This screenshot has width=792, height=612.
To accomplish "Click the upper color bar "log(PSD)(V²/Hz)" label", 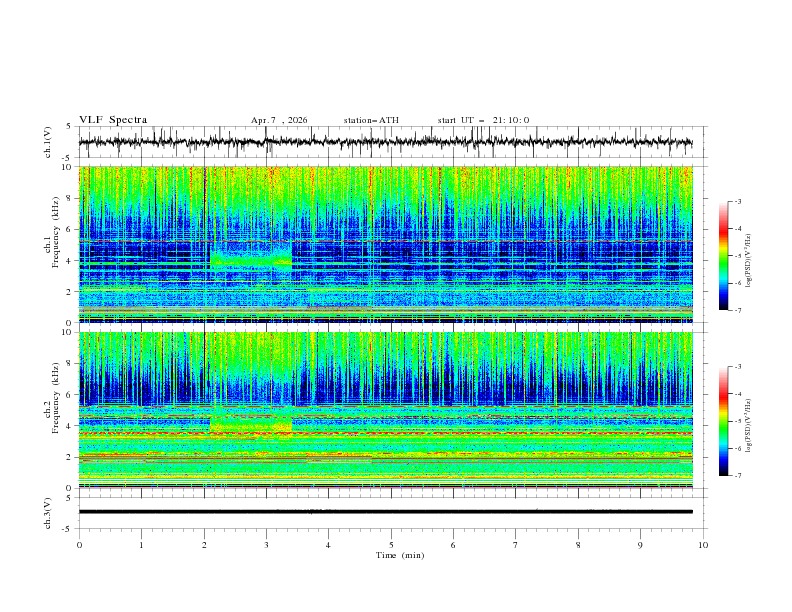I will point(749,261).
